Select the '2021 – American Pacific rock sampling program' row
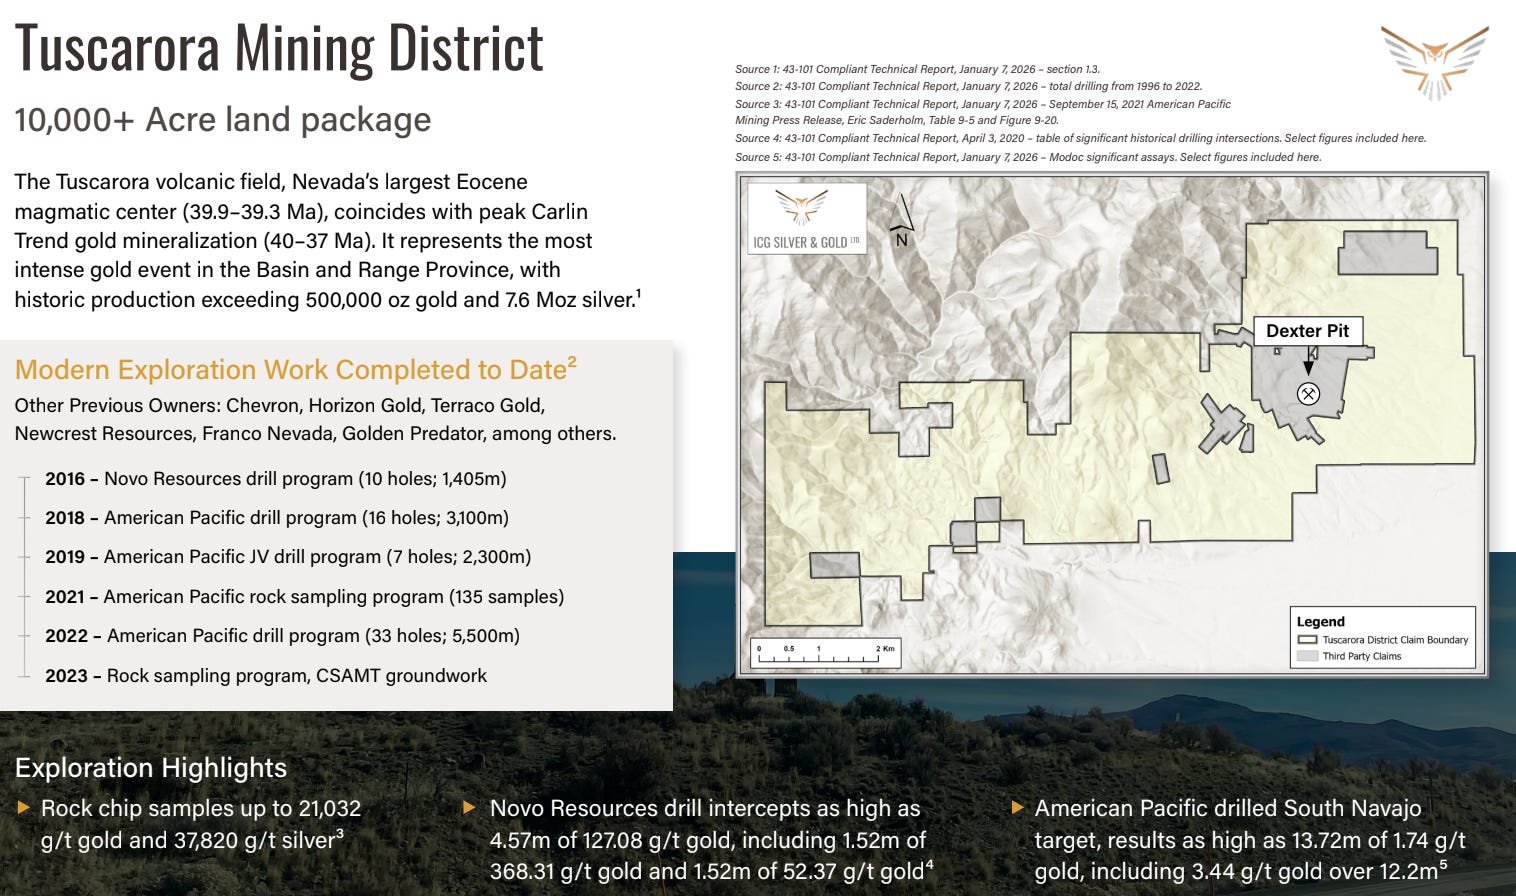 click(305, 597)
